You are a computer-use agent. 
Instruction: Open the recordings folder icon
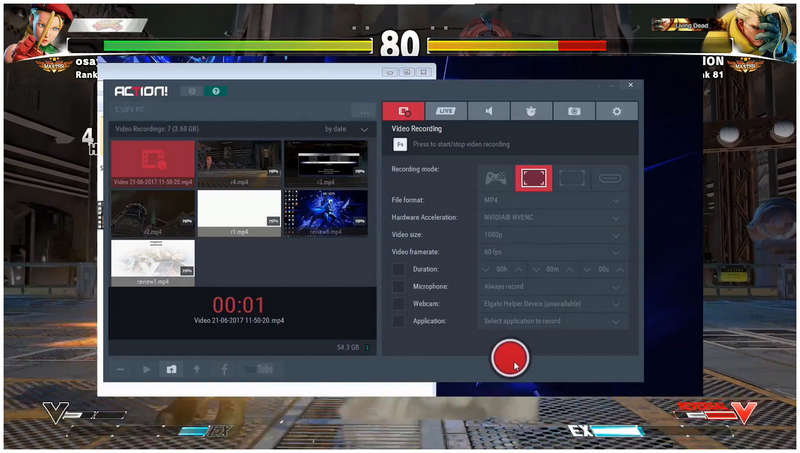[171, 369]
